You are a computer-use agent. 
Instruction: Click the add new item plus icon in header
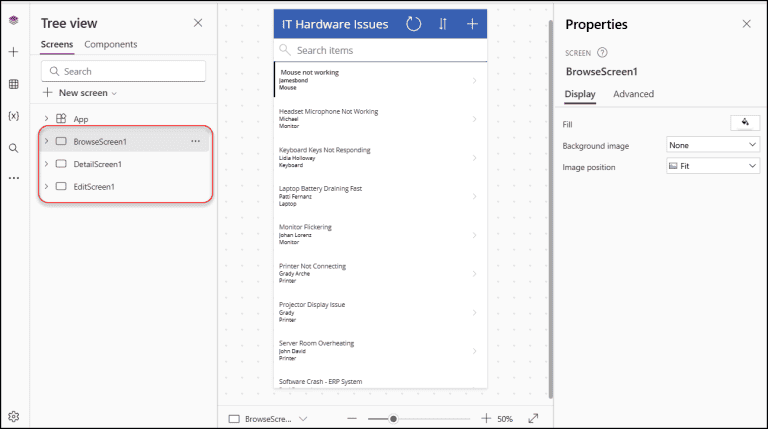pos(472,24)
